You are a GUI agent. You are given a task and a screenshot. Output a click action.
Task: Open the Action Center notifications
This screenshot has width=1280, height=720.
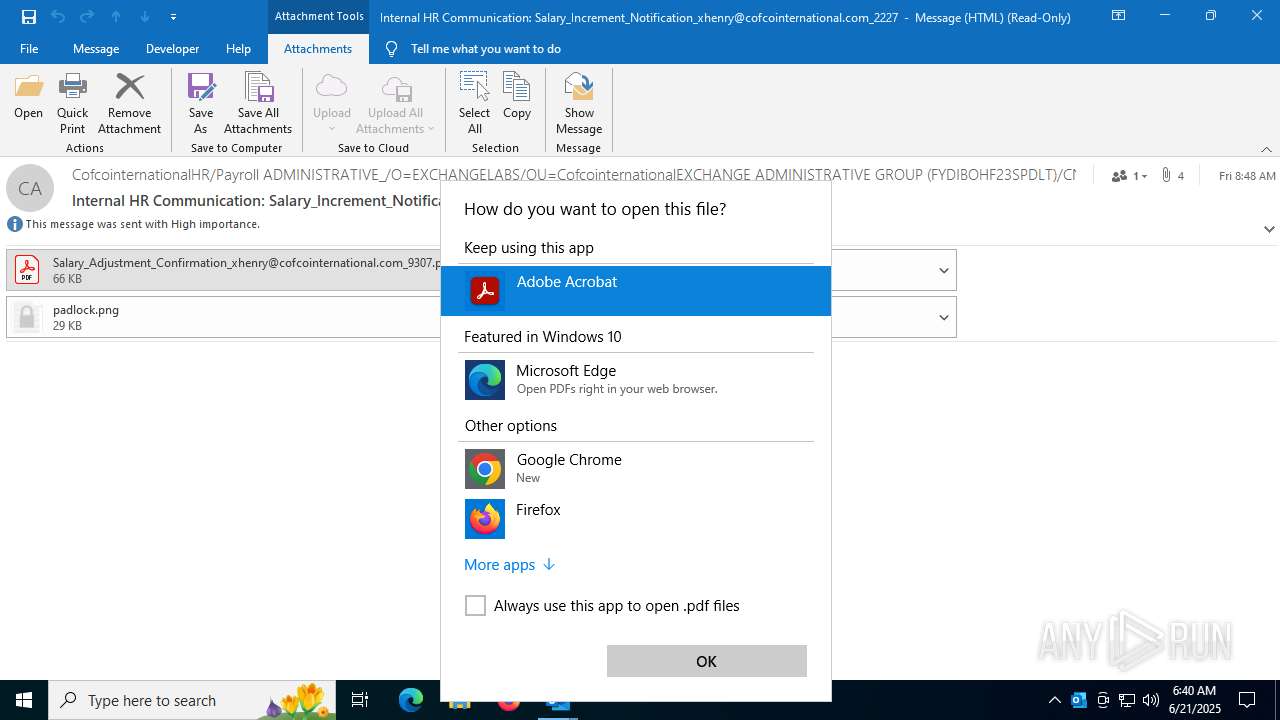(x=1247, y=700)
